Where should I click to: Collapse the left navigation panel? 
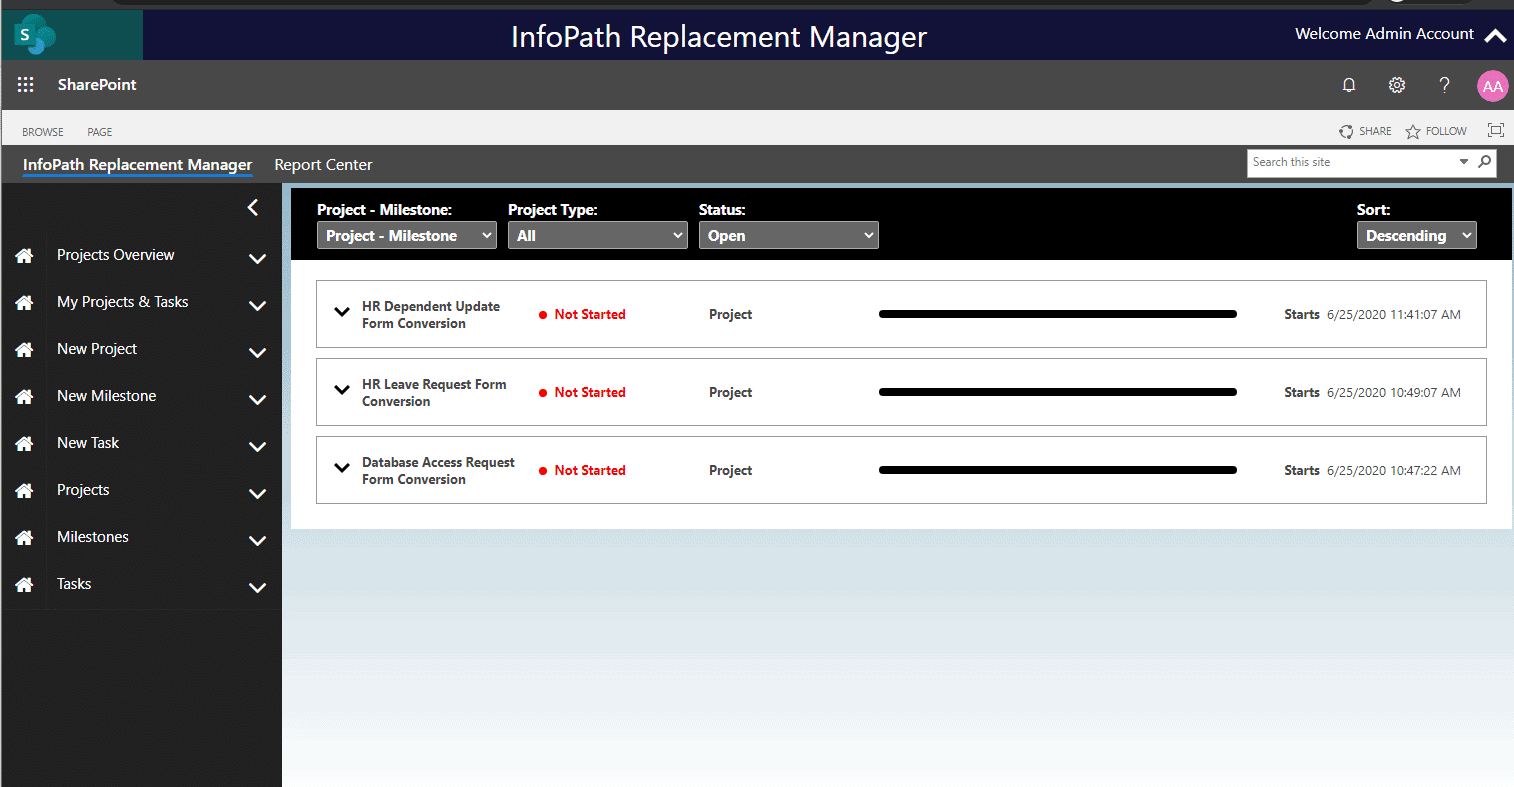[x=253, y=207]
